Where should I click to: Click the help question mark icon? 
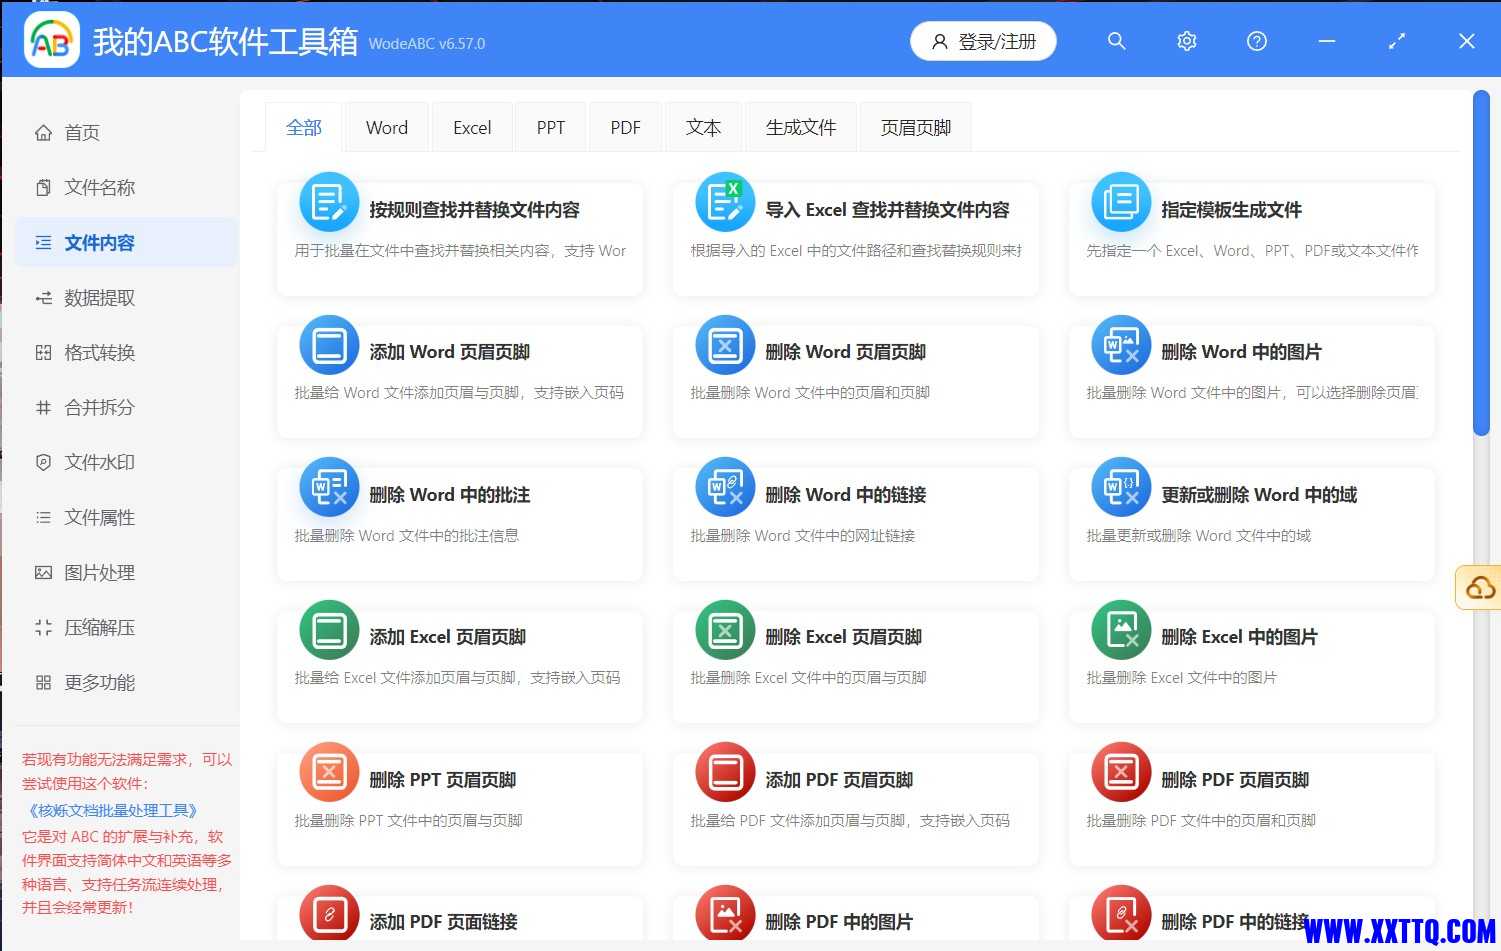[1257, 41]
